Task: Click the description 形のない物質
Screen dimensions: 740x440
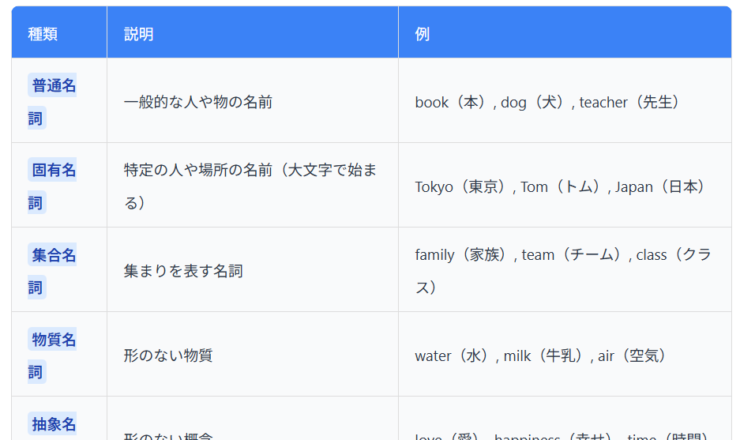Action: click(168, 356)
